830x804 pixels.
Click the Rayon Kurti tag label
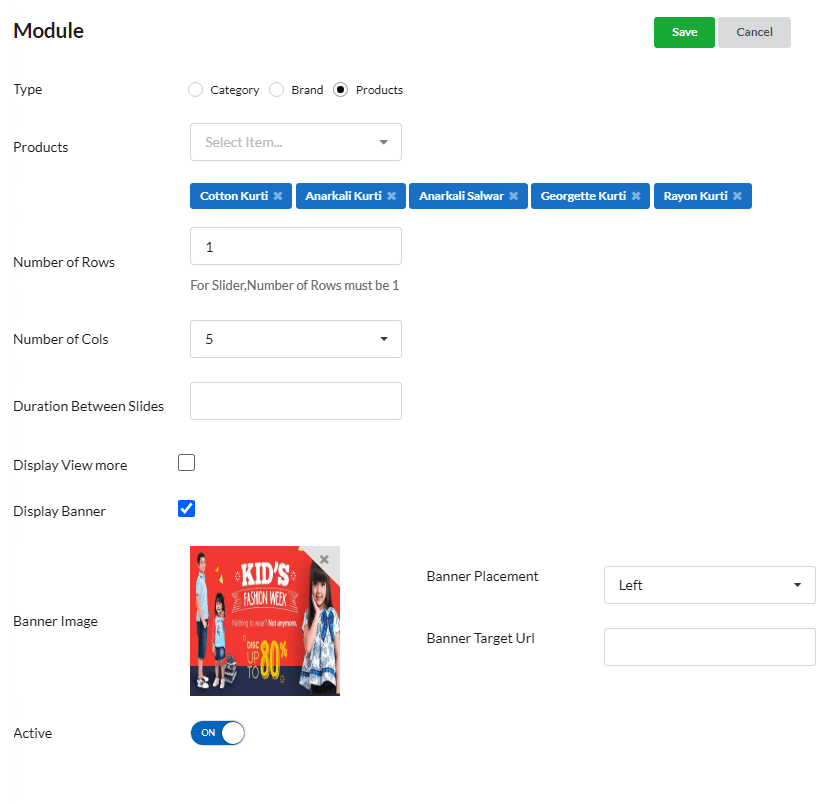696,196
